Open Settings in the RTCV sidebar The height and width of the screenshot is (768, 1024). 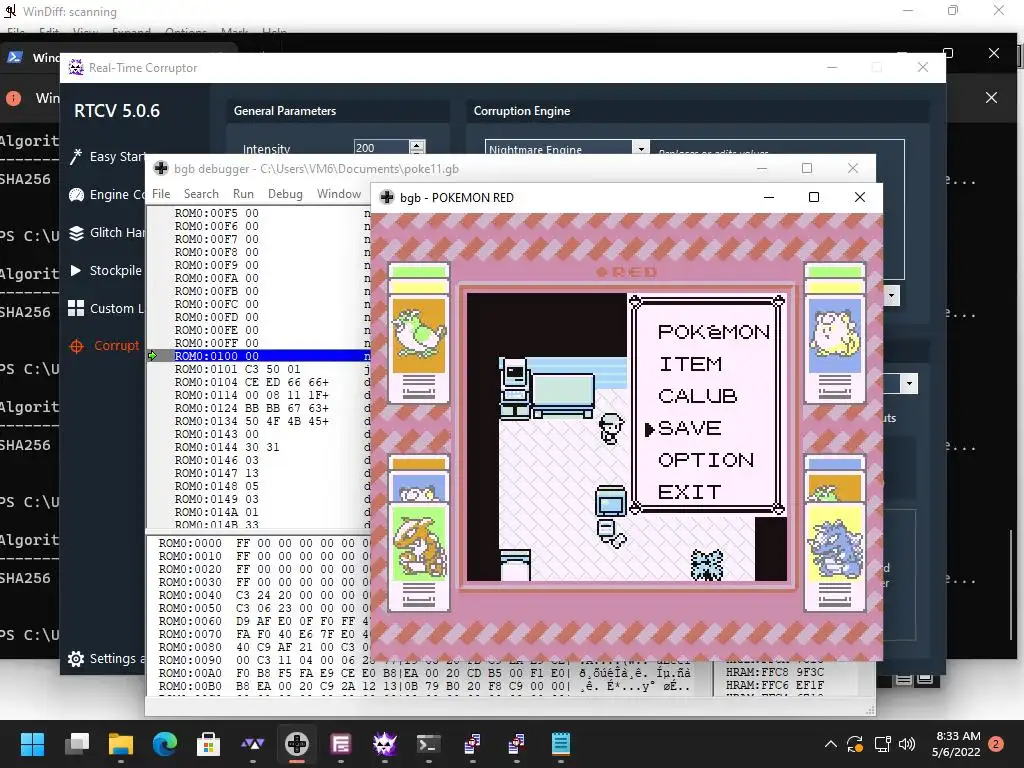point(106,658)
